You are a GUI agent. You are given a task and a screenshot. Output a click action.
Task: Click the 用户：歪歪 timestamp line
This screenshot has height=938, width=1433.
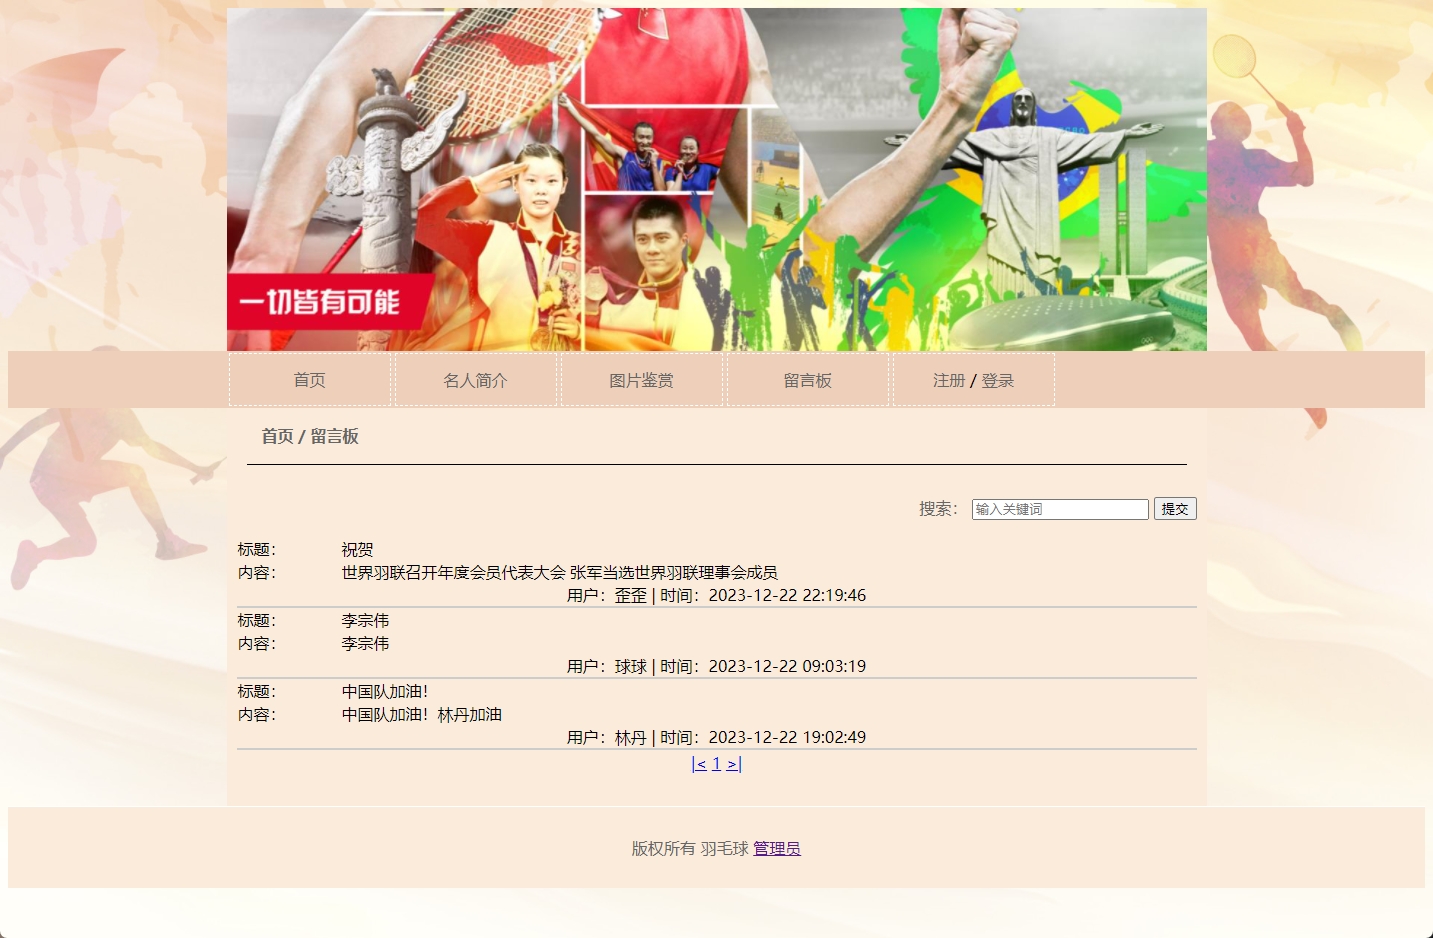(x=716, y=596)
